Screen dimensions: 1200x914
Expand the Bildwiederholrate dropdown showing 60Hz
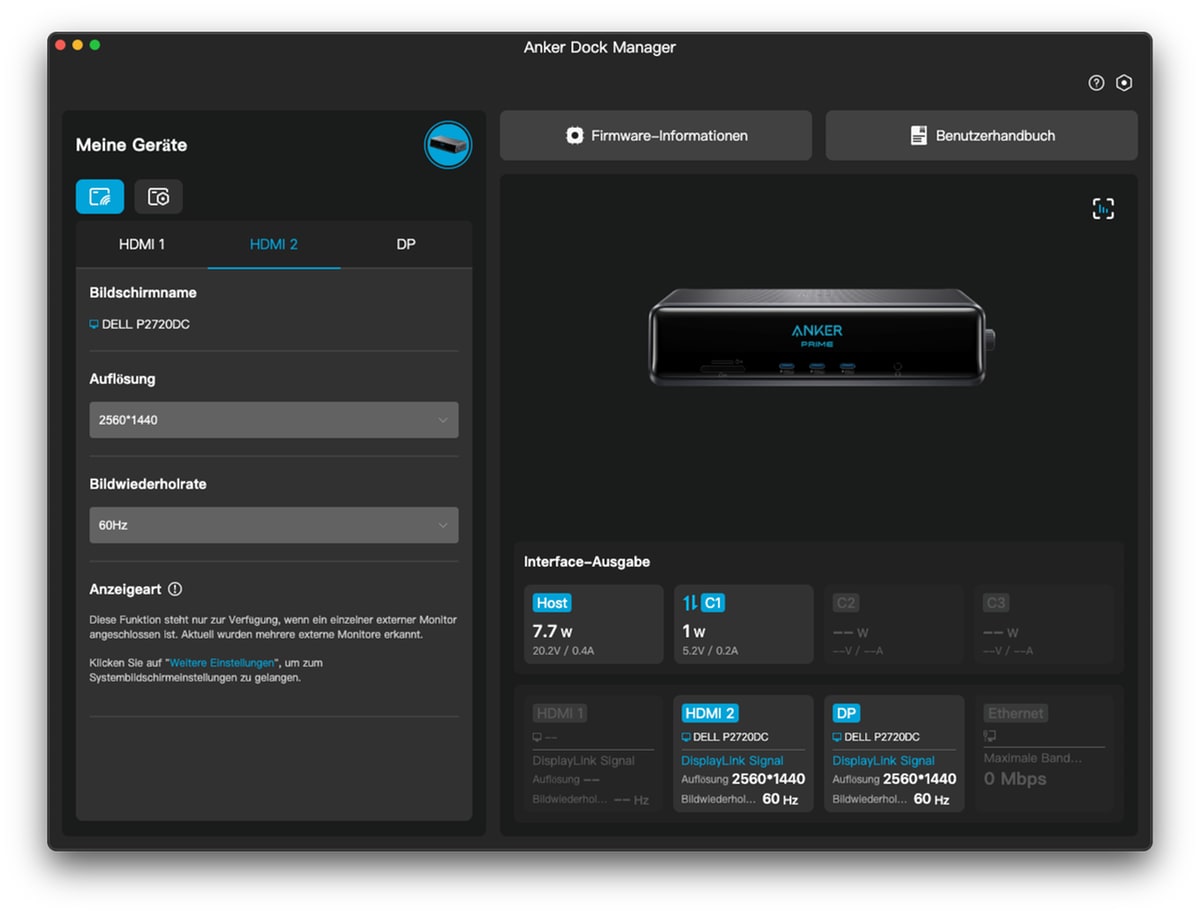click(273, 525)
